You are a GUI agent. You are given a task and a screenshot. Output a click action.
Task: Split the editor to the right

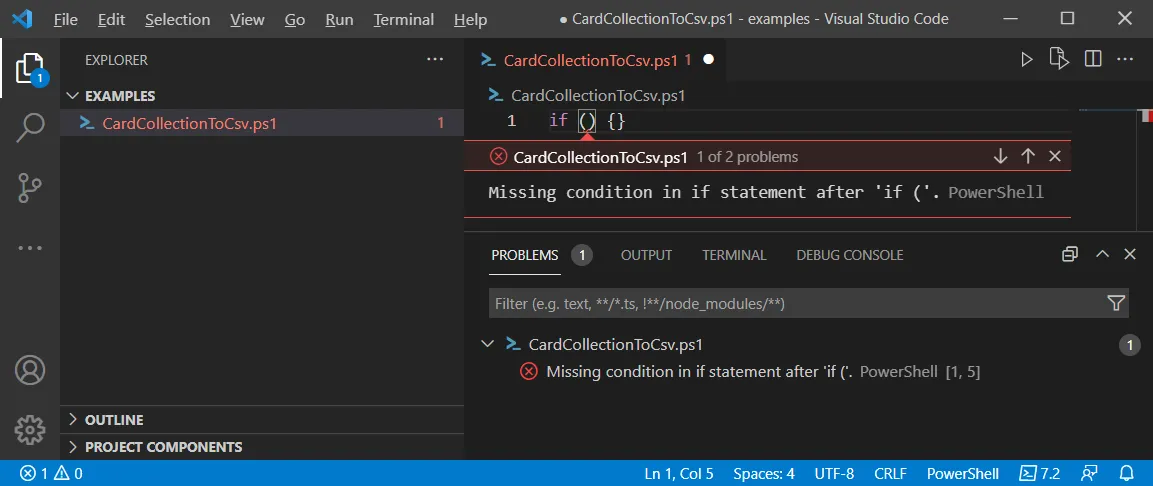coord(1093,59)
